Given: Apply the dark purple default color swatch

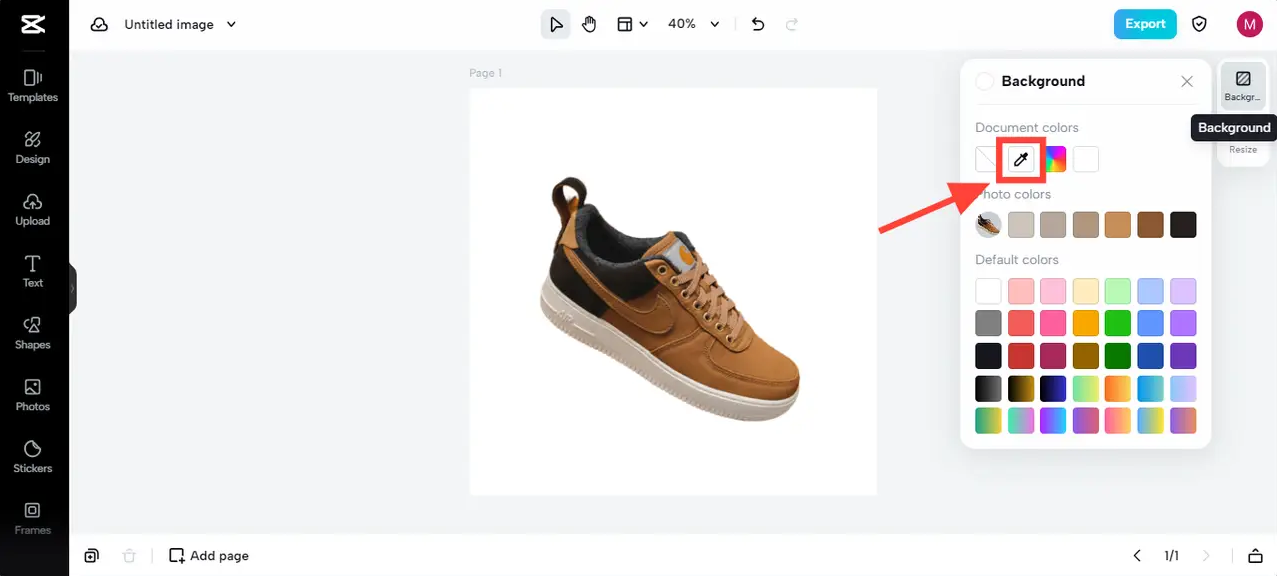Looking at the screenshot, I should tap(1183, 356).
